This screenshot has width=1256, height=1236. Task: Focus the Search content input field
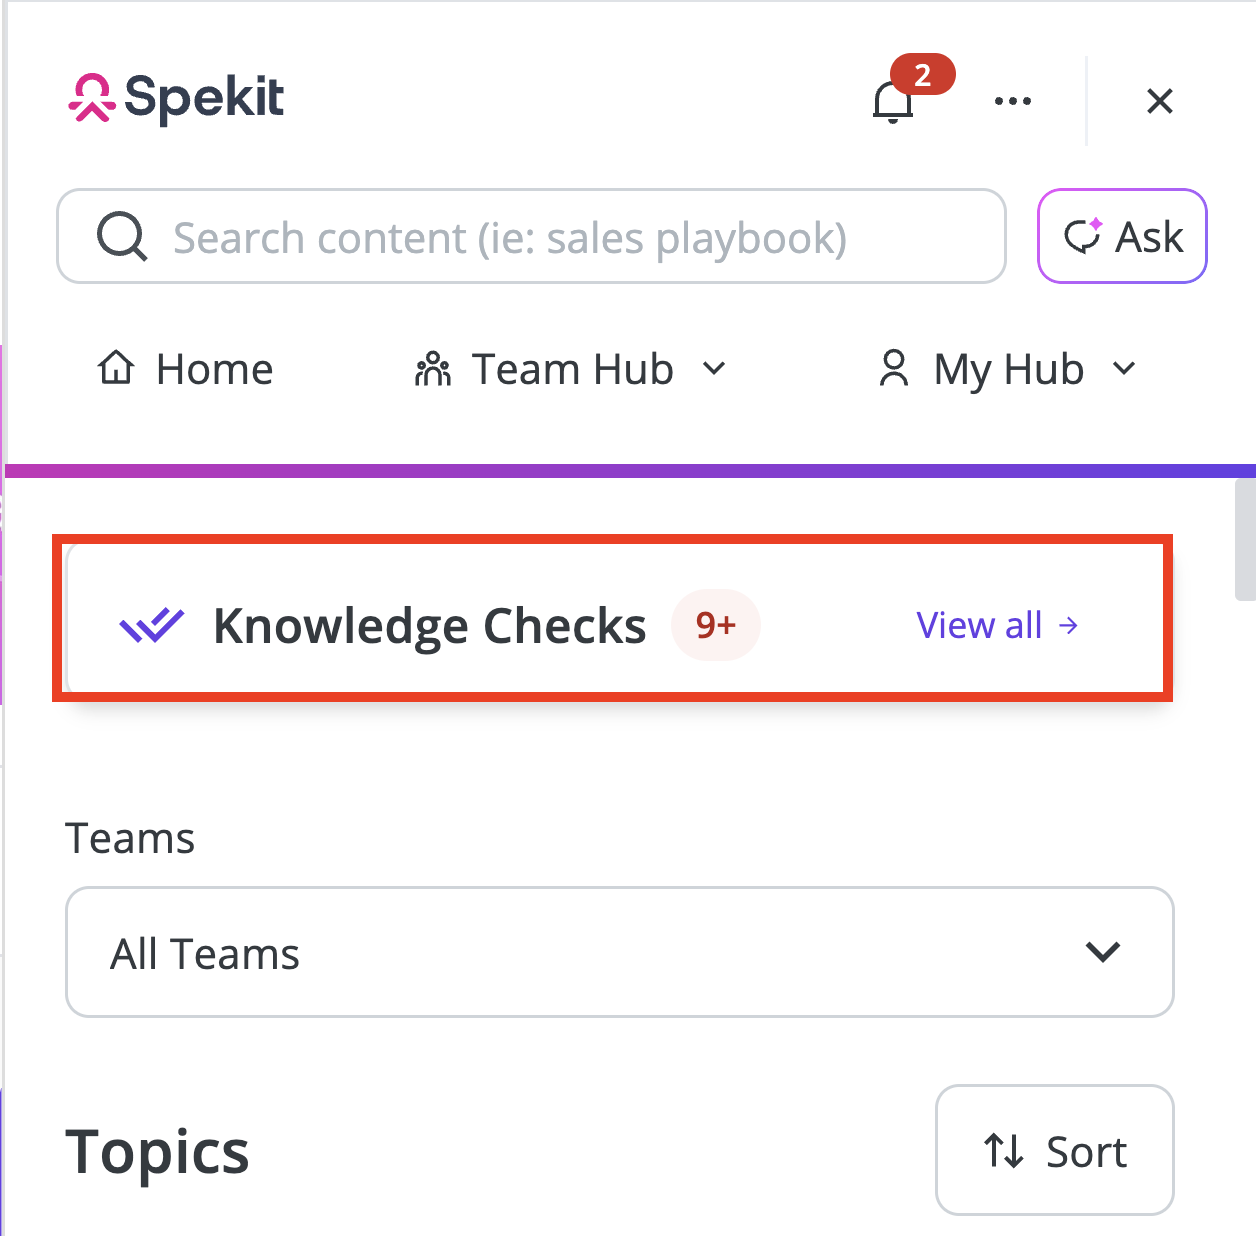531,236
